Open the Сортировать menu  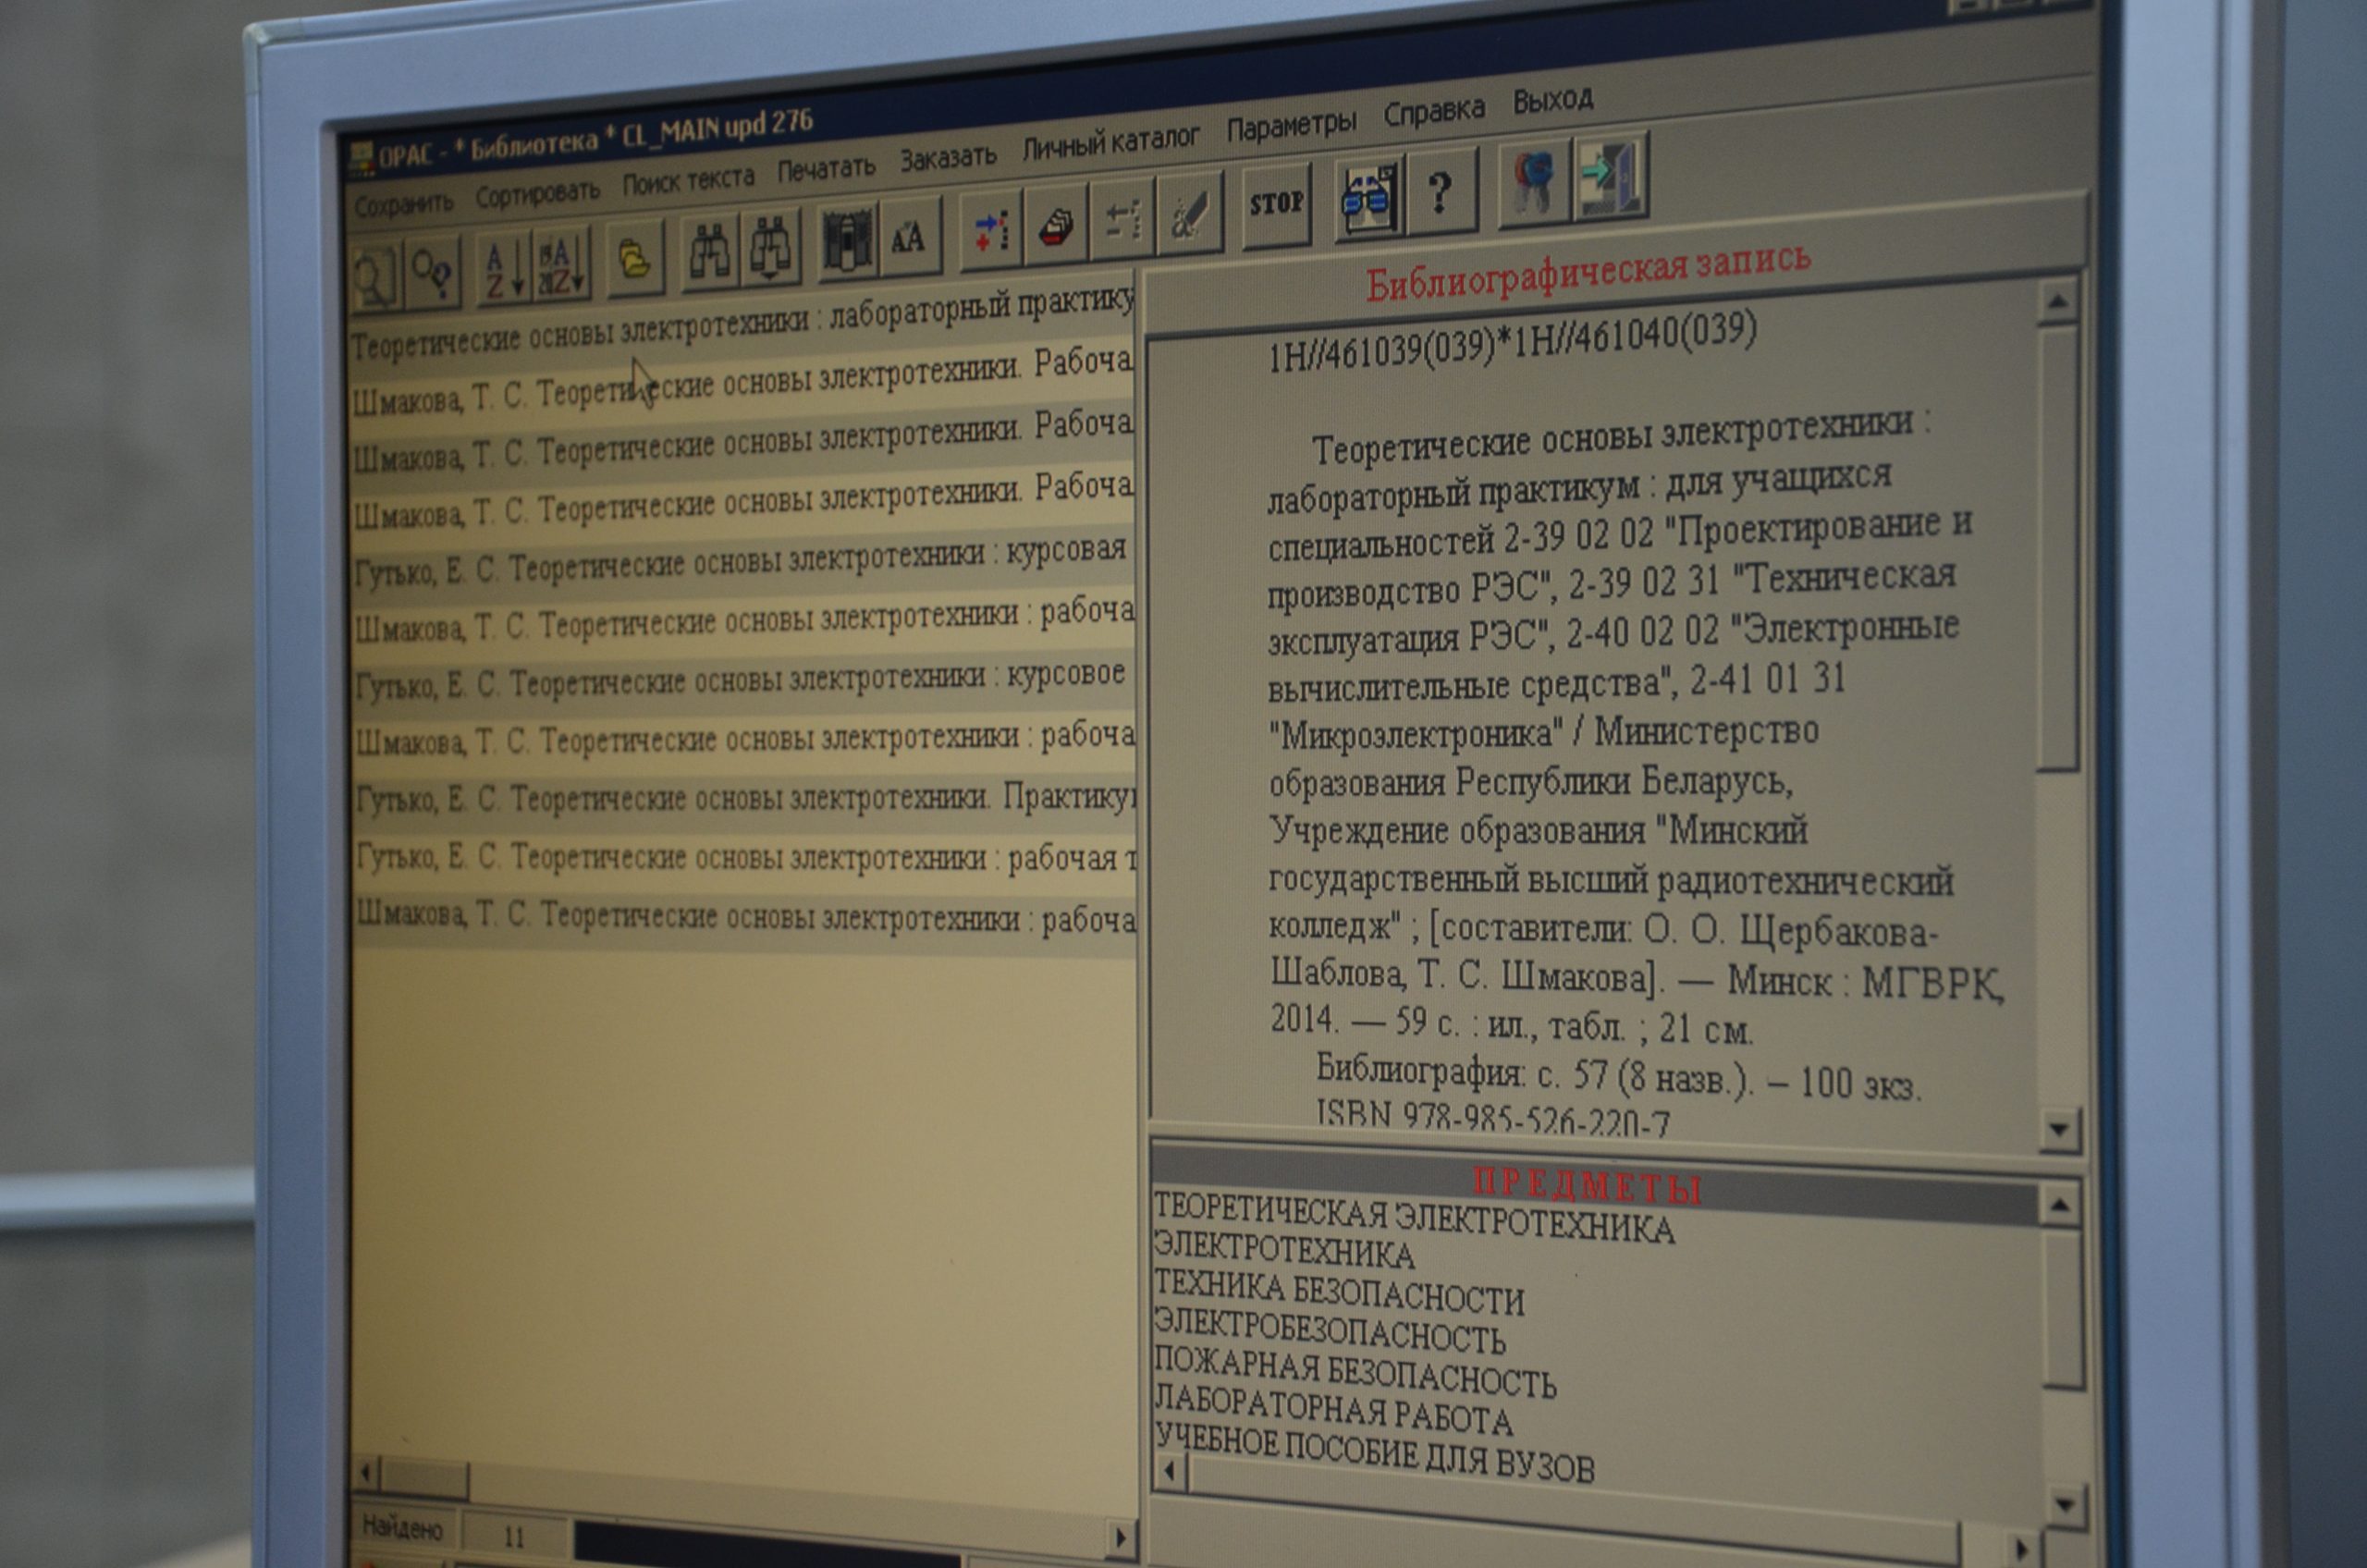tap(538, 193)
